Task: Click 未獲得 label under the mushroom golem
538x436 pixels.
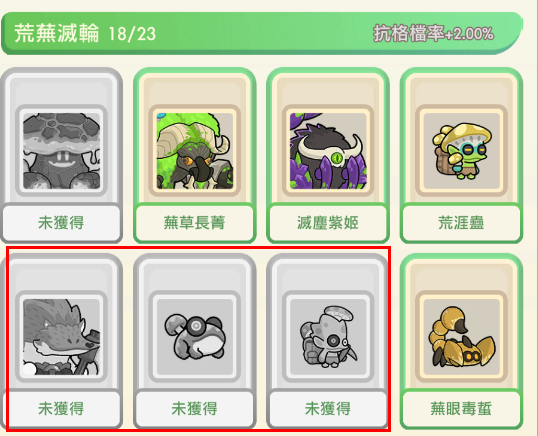Action: tap(61, 223)
